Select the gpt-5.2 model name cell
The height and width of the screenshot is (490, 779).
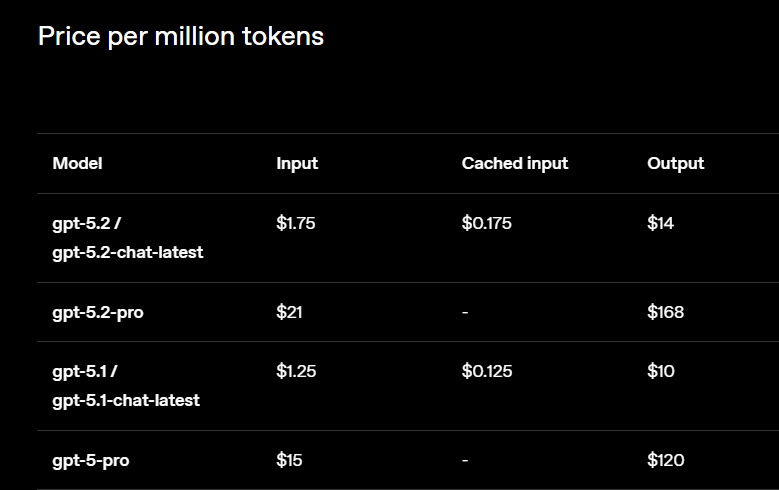click(128, 238)
